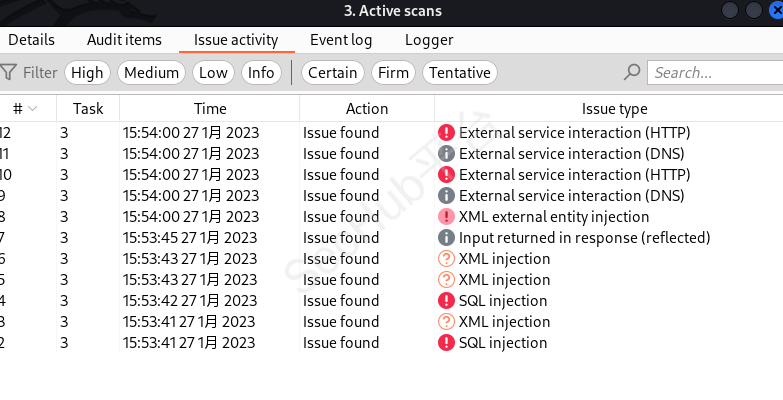Click info icon beside Input returned in response
783x400 pixels.
click(x=446, y=238)
